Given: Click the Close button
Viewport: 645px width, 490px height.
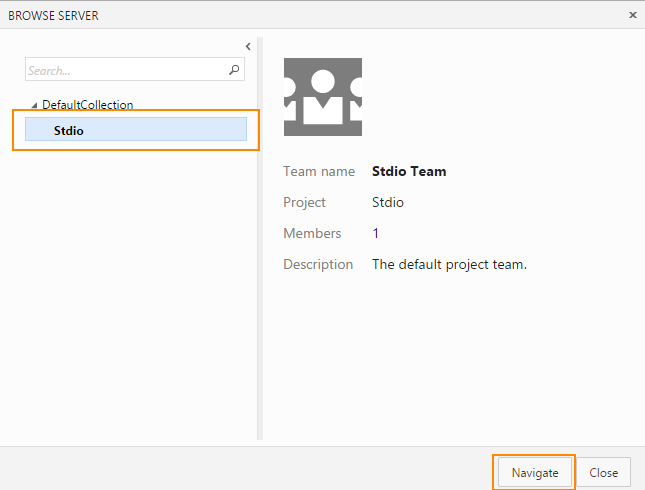Looking at the screenshot, I should (x=603, y=472).
